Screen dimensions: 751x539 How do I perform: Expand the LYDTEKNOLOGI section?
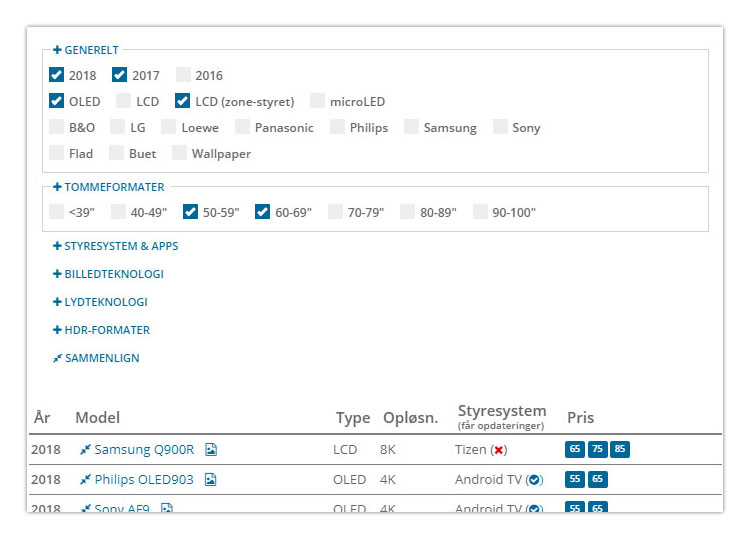100,302
